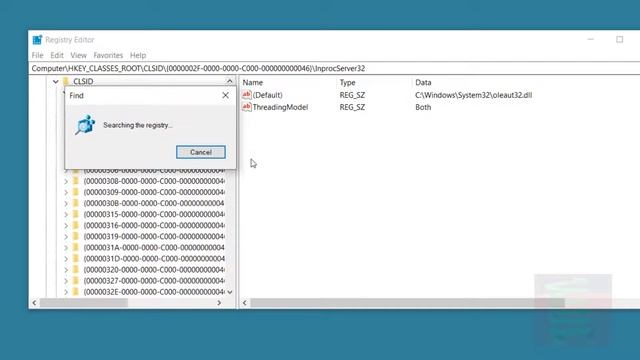Click folder icon of {00000320-0000-0000-C000 key
This screenshot has height=360, width=640.
coord(76,269)
